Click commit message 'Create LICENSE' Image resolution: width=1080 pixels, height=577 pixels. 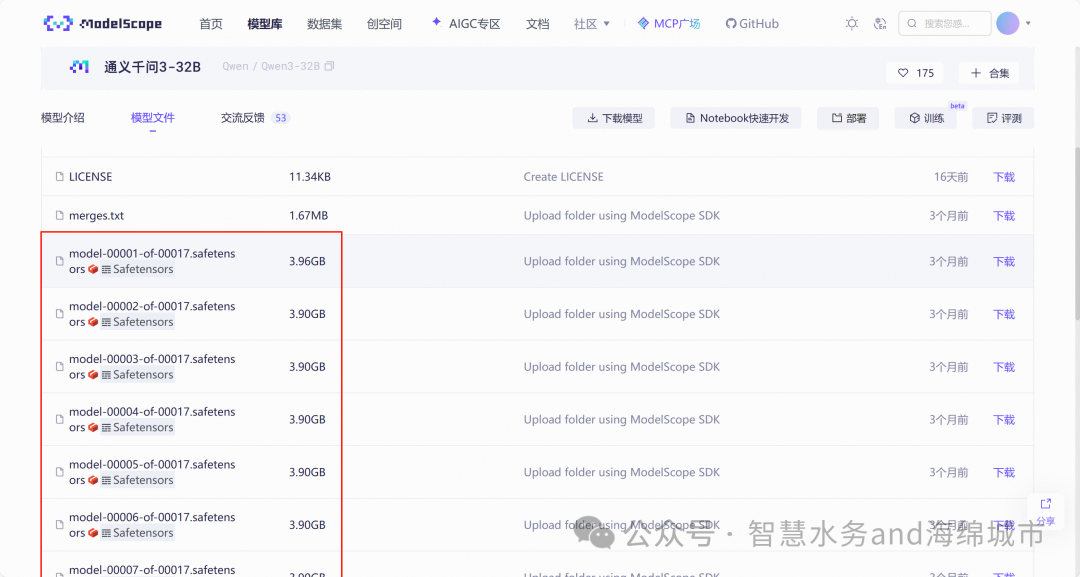tap(563, 177)
